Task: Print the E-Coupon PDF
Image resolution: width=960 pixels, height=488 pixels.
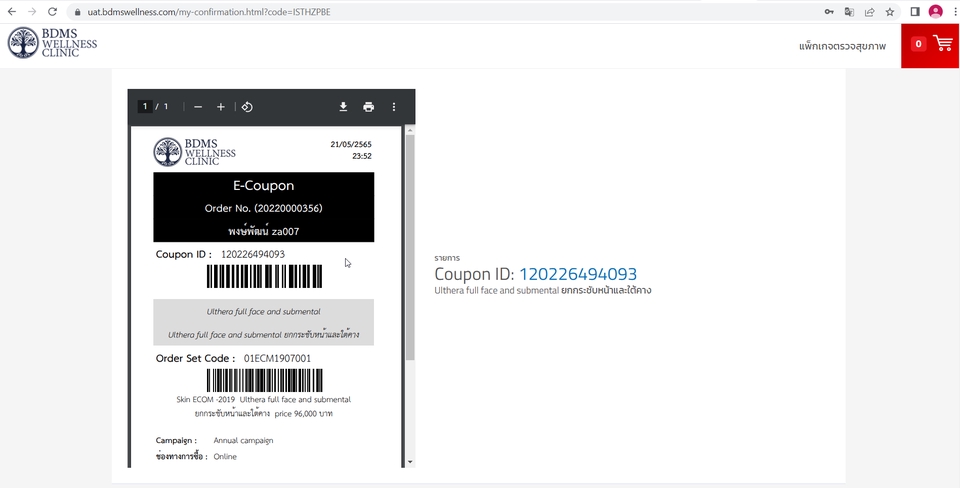Action: (368, 107)
